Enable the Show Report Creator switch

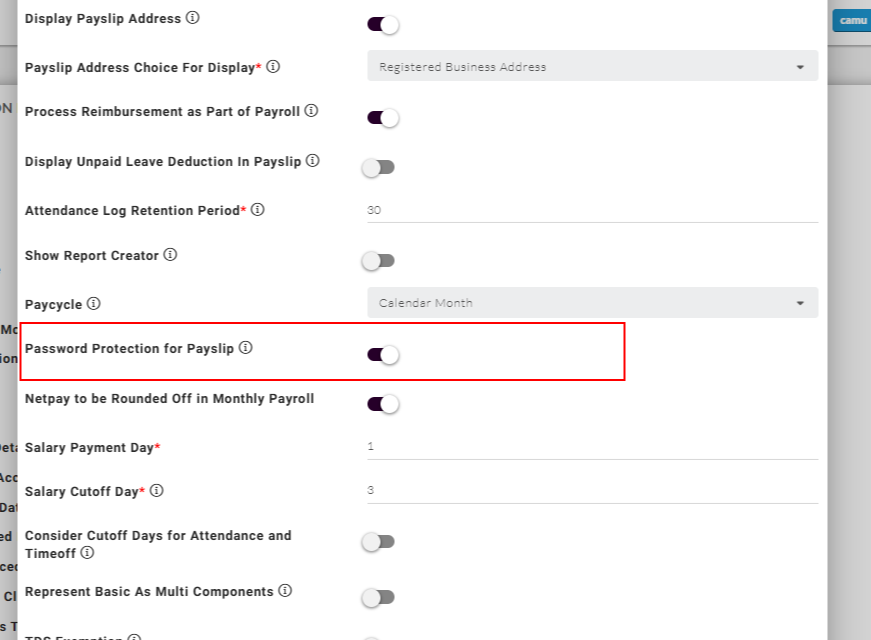pos(379,261)
